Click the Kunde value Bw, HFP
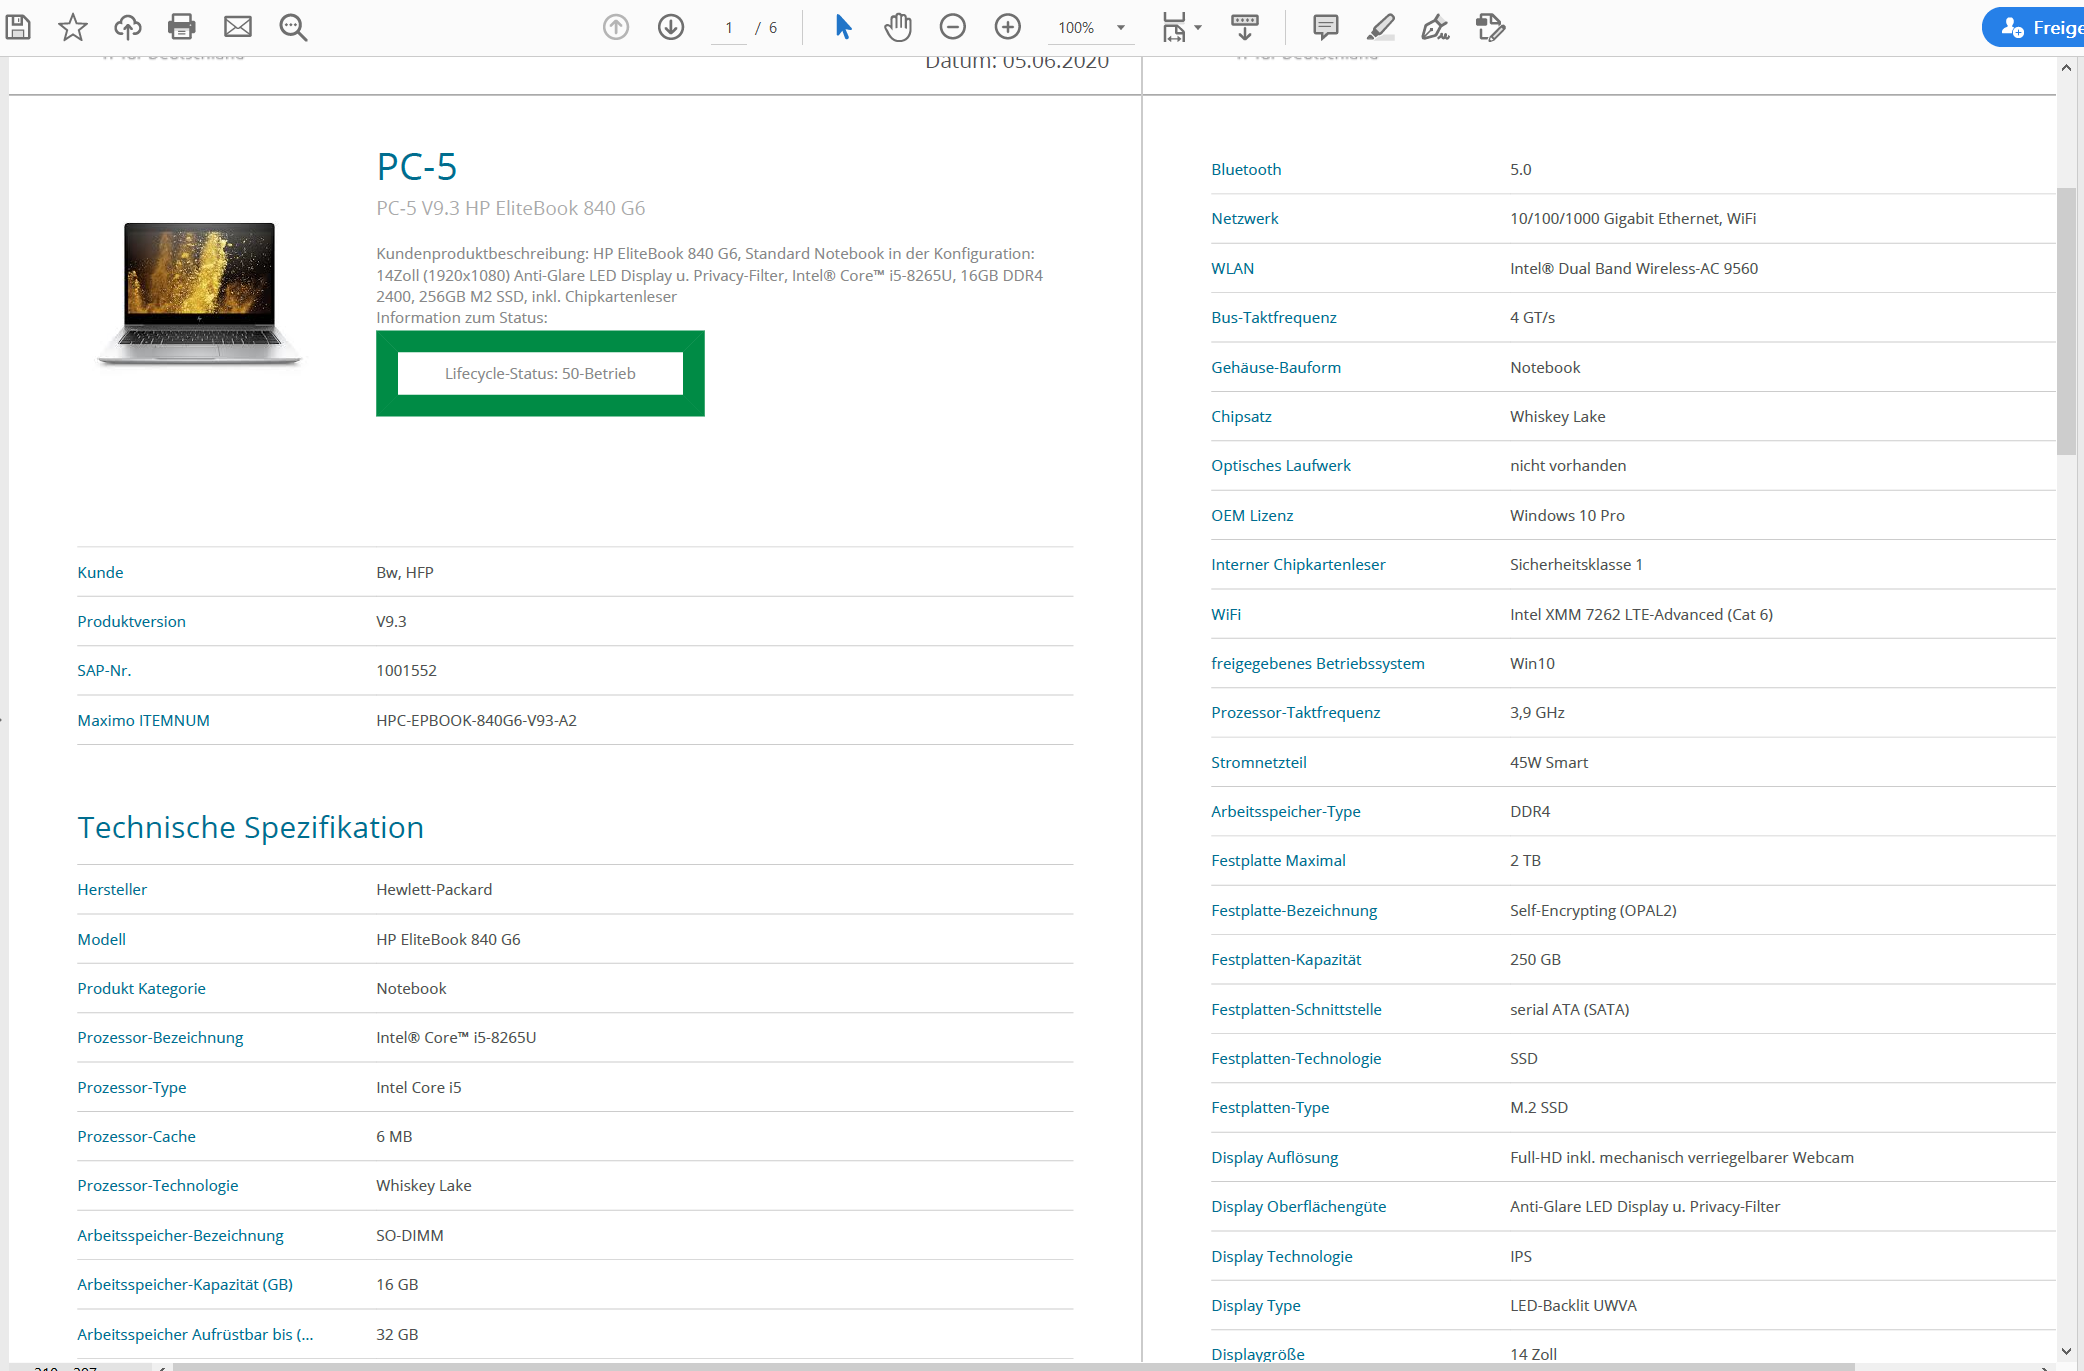Viewport: 2084px width, 1371px height. click(405, 572)
